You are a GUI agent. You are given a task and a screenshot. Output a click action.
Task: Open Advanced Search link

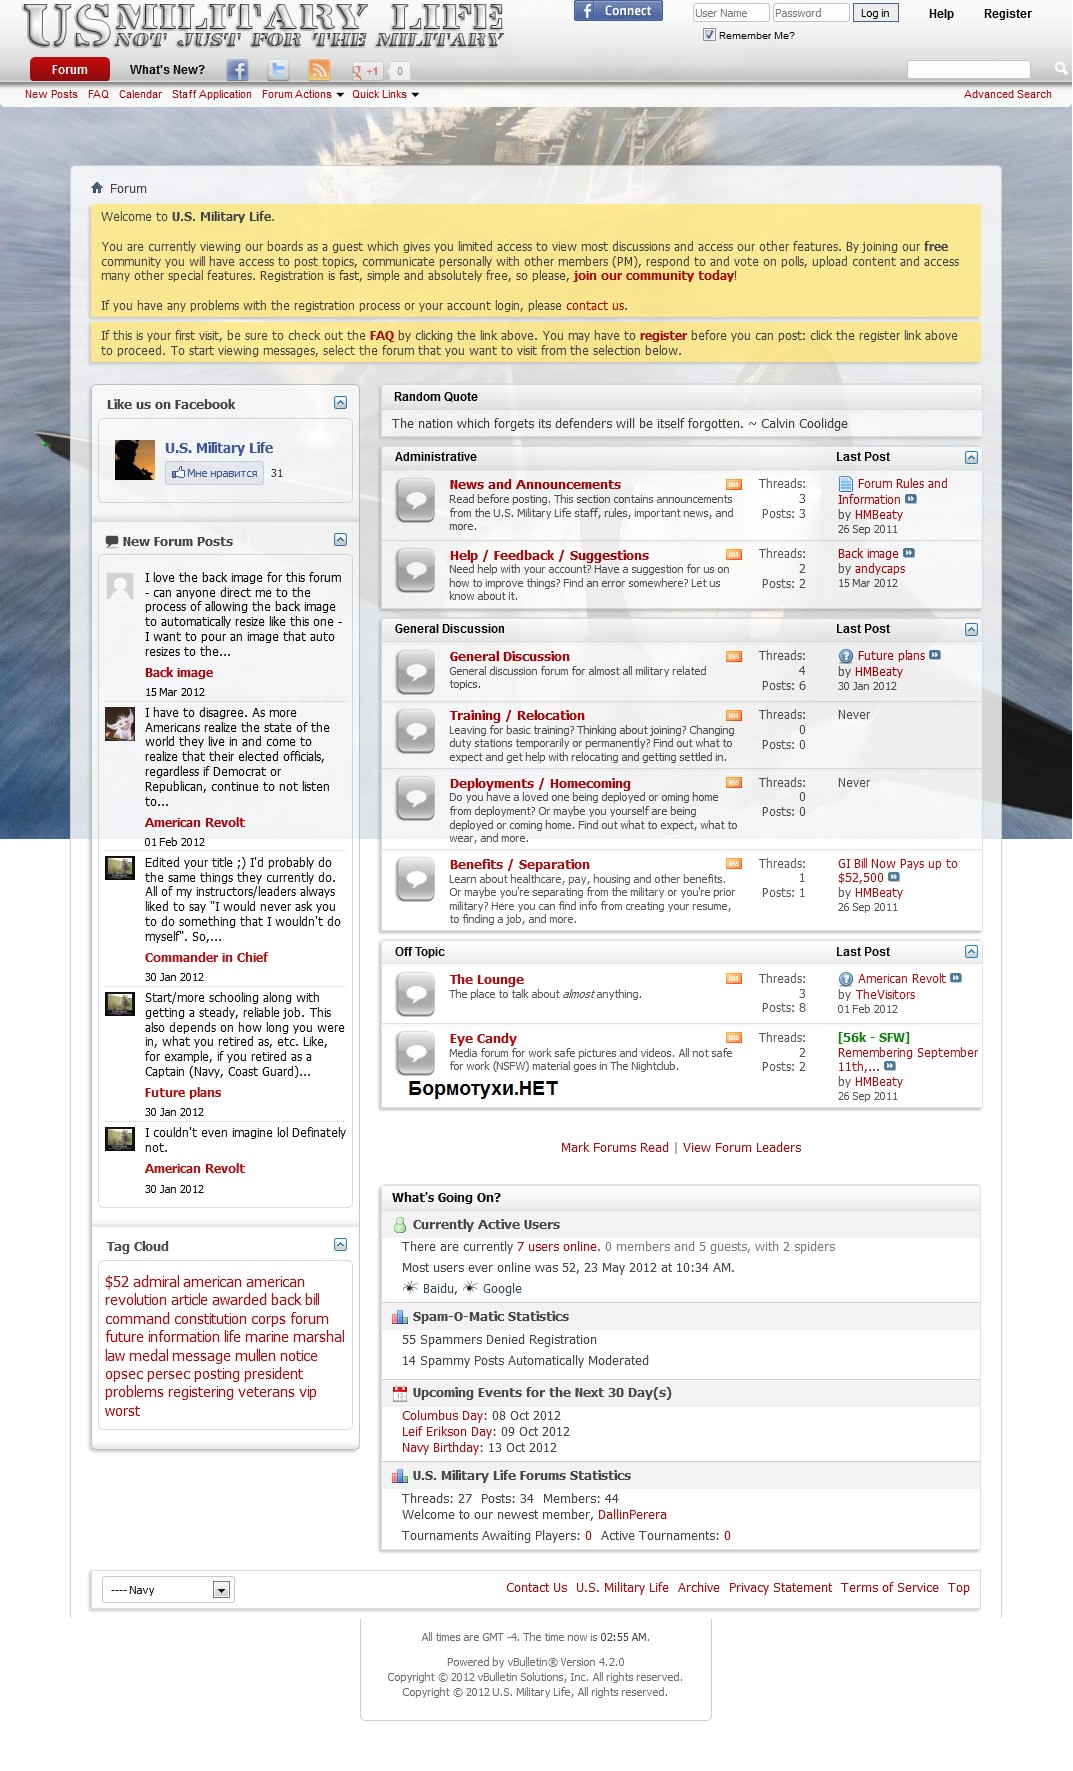click(x=1008, y=94)
